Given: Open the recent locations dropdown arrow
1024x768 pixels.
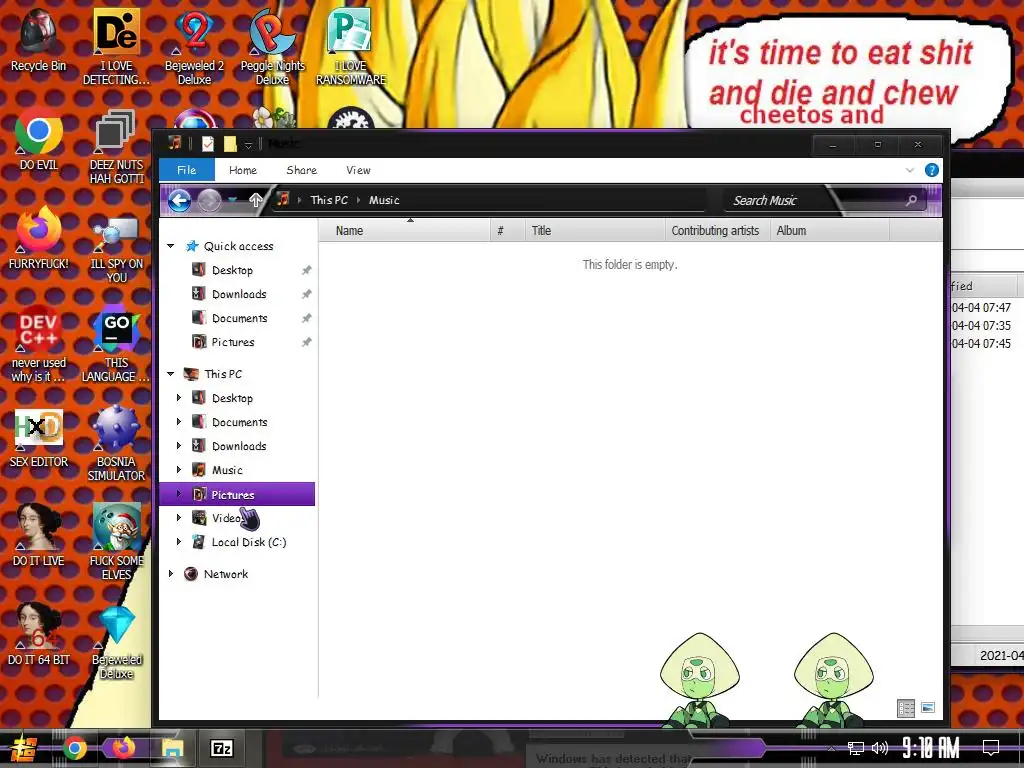Looking at the screenshot, I should [232, 200].
